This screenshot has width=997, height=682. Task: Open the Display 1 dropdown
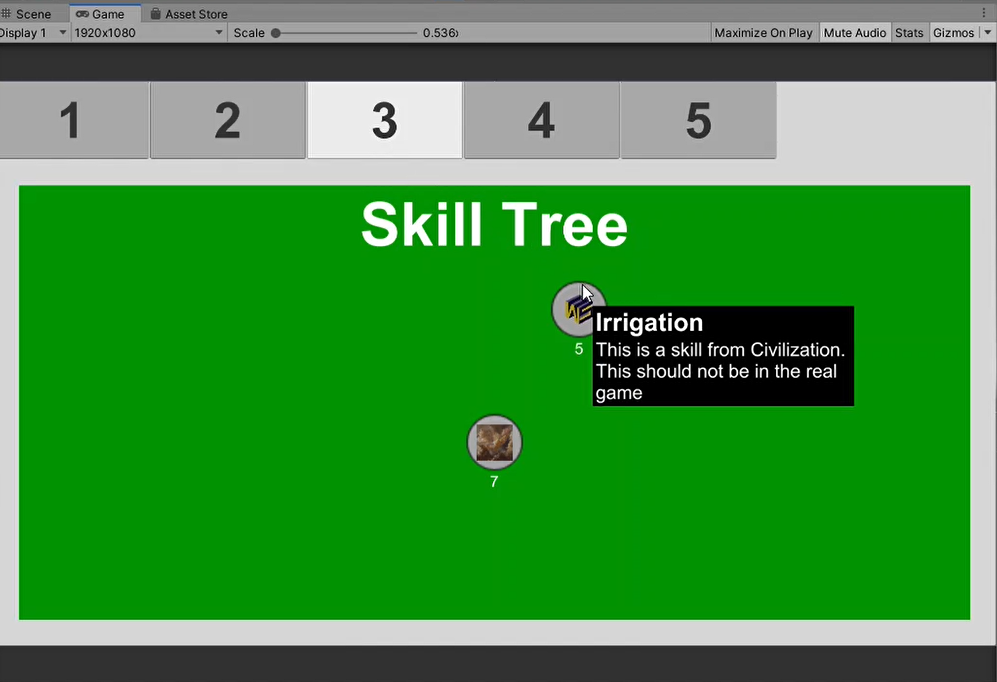tap(30, 32)
